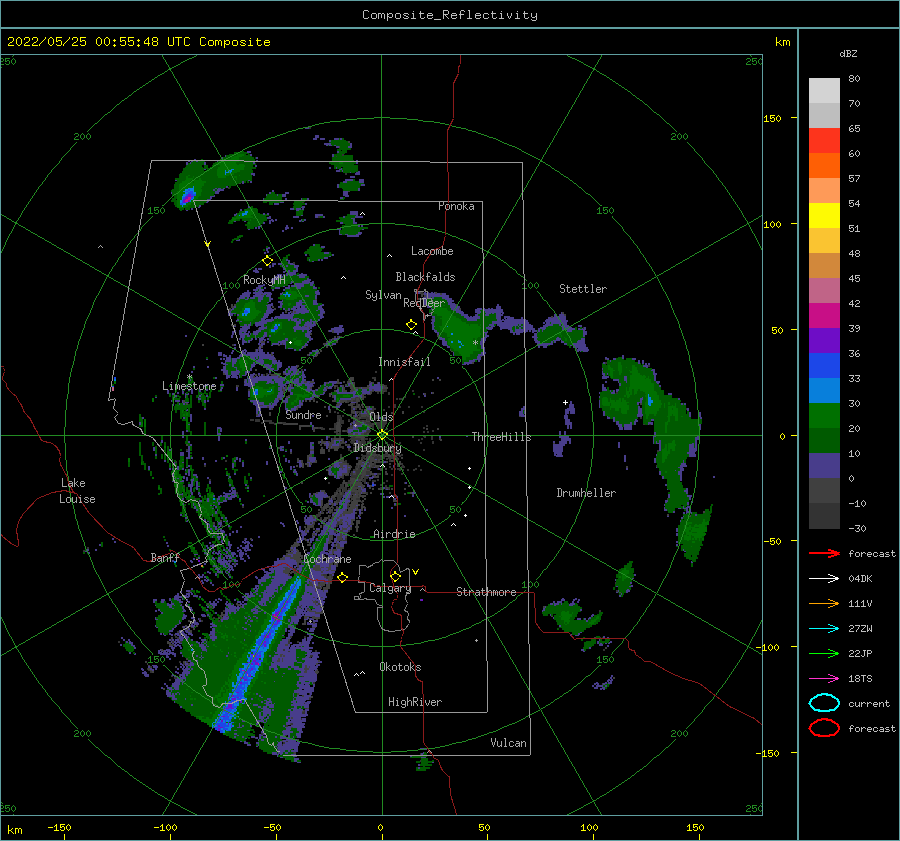Click the dBZ legend heading

click(x=848, y=53)
